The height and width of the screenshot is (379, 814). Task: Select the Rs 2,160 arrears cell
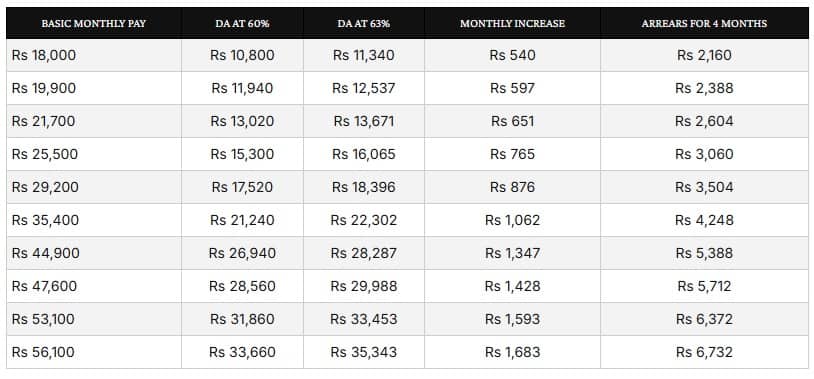tap(704, 55)
